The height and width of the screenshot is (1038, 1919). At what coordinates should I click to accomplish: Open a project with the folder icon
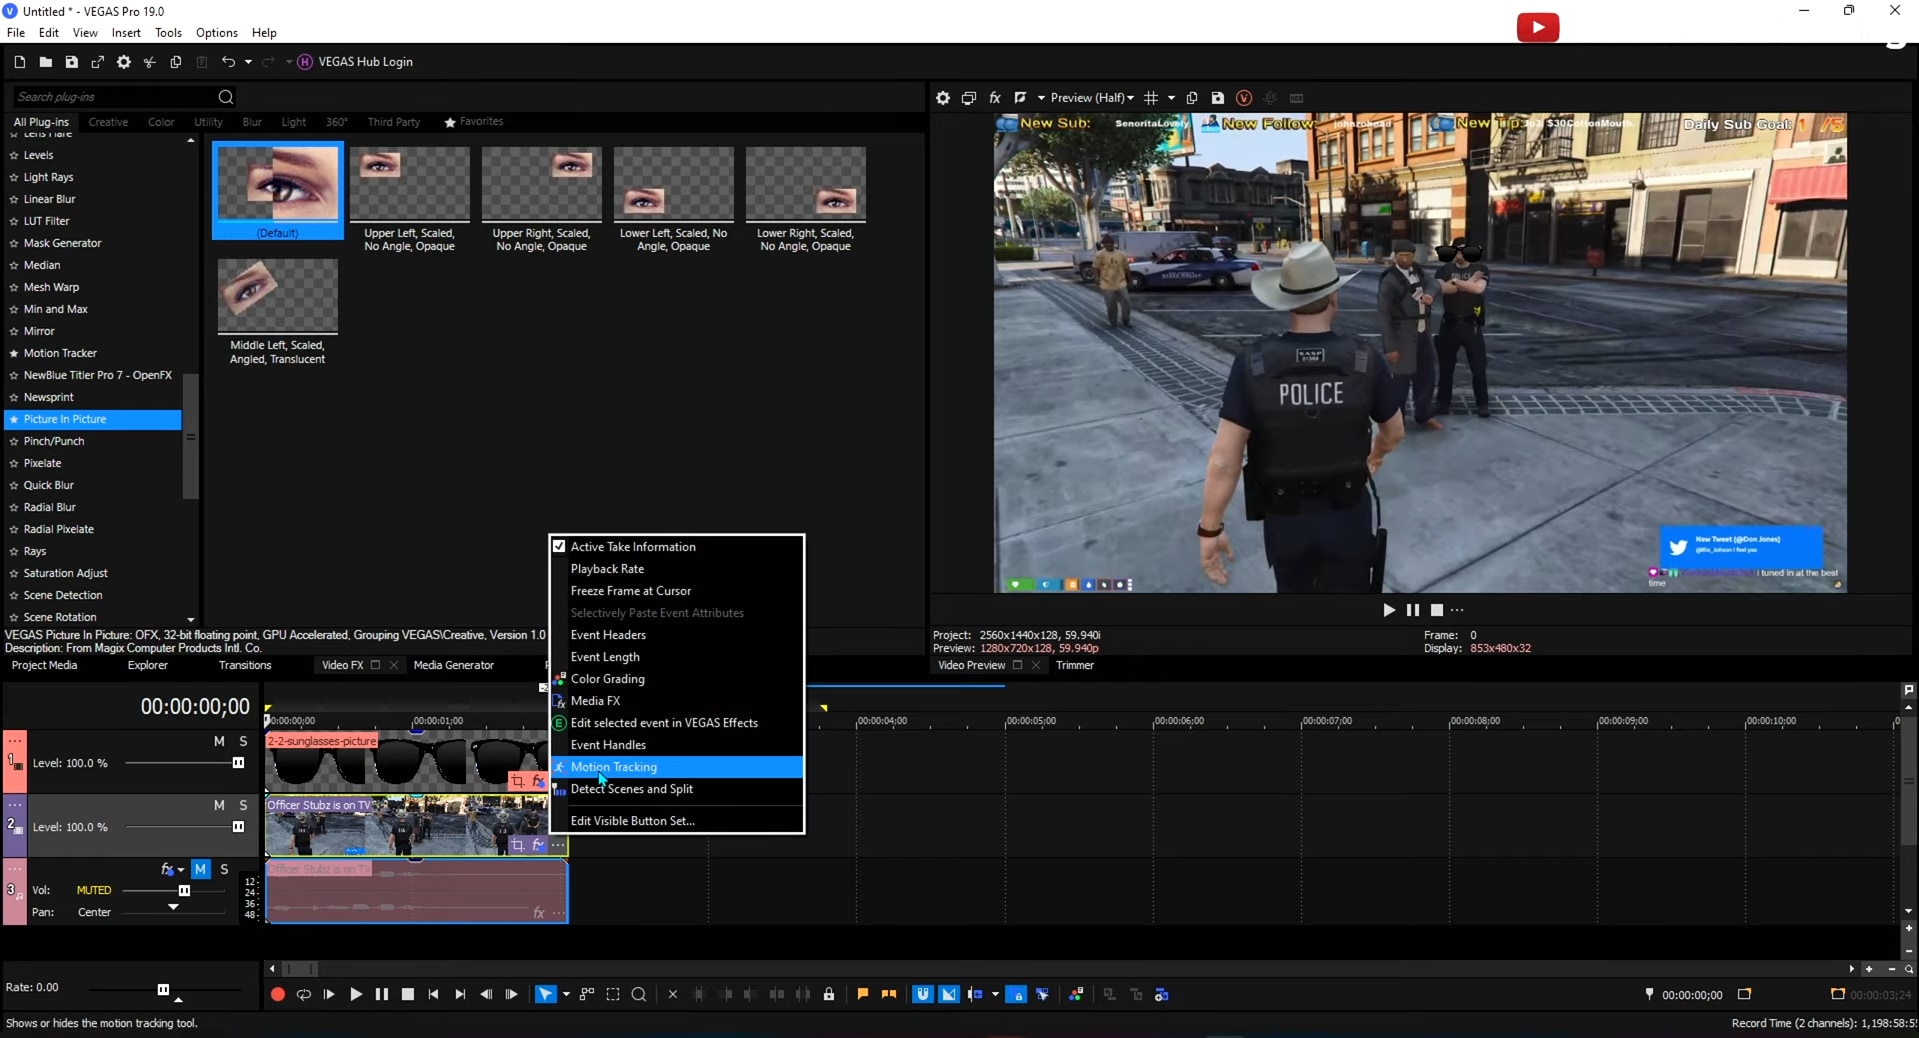click(x=45, y=62)
